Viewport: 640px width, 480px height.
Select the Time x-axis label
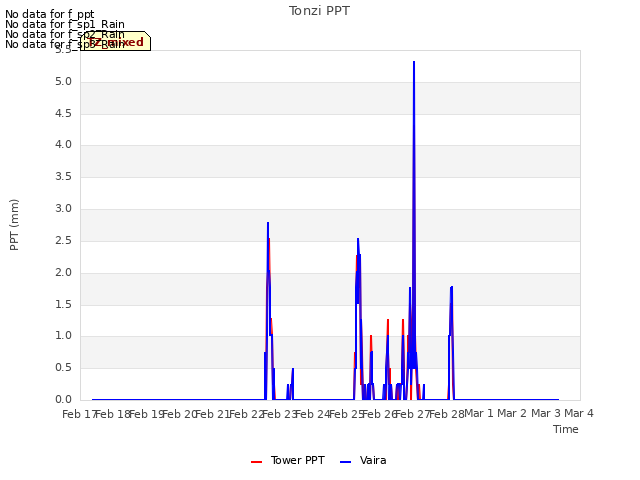coord(566,429)
